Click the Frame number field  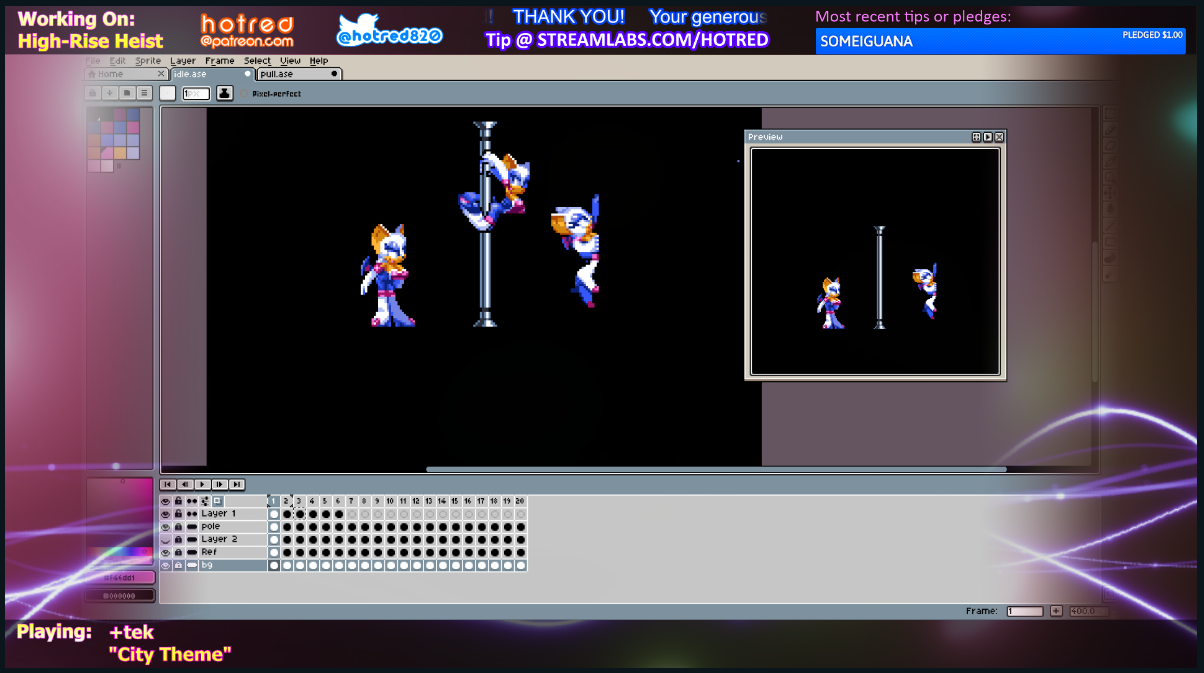[1025, 611]
